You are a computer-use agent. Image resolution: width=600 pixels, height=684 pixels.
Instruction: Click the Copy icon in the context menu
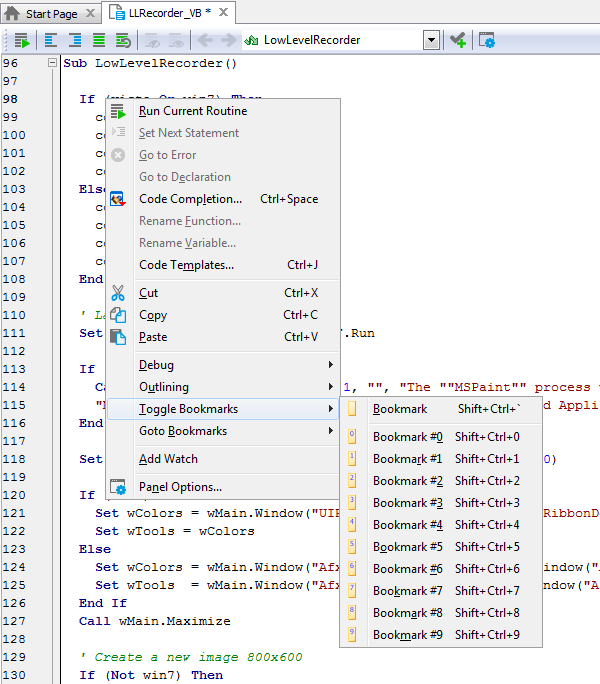[x=118, y=315]
